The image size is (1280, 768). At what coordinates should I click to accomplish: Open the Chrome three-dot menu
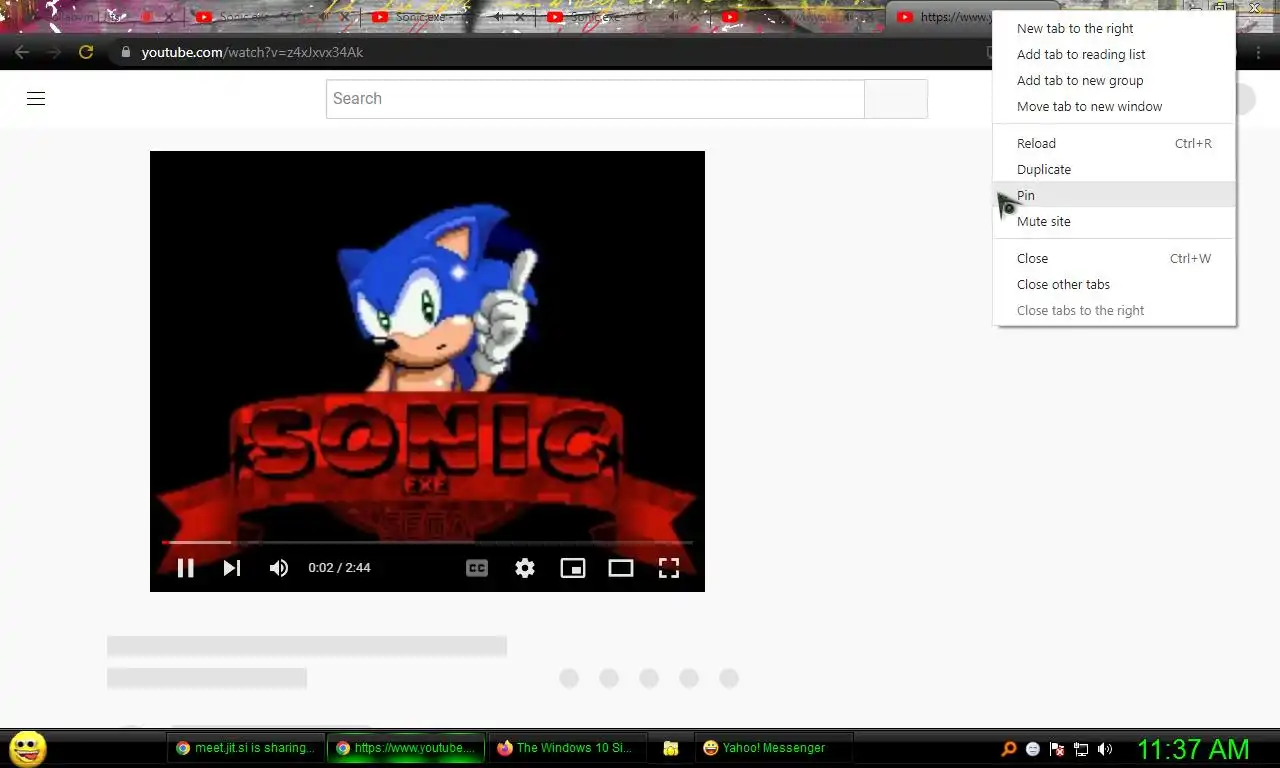(x=1258, y=52)
